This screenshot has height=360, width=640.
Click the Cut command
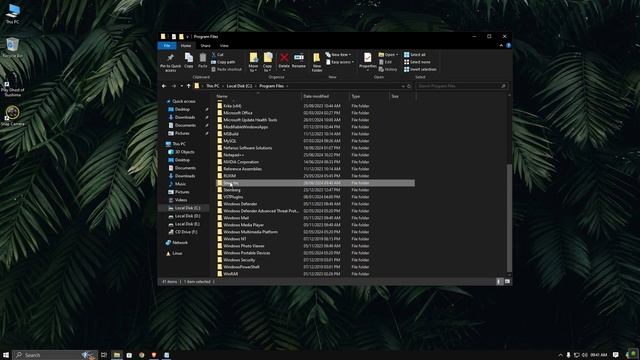(x=218, y=55)
